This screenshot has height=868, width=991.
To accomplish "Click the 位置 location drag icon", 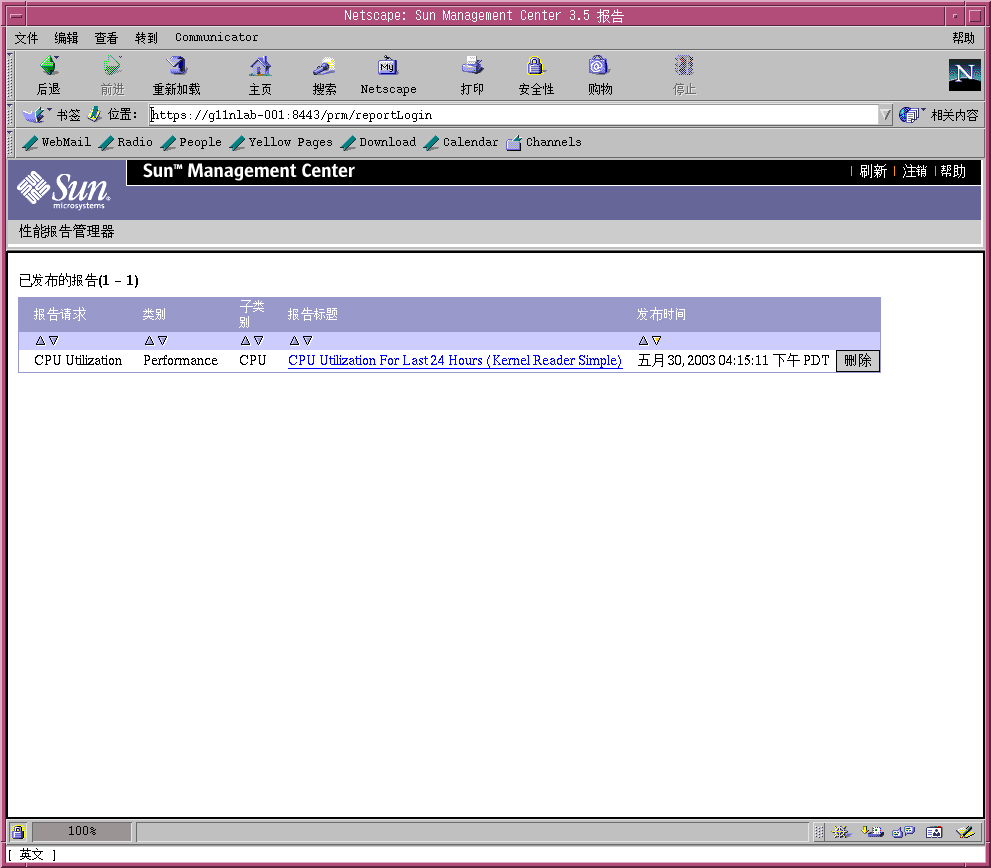I will (95, 114).
